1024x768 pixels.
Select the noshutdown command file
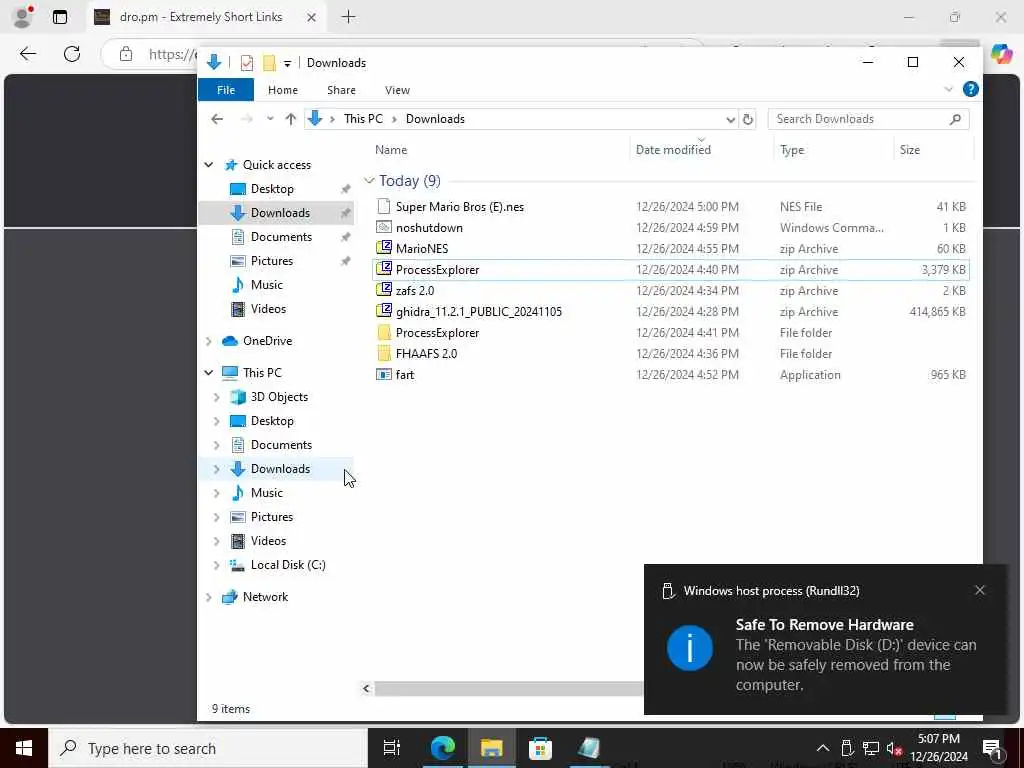(x=429, y=228)
